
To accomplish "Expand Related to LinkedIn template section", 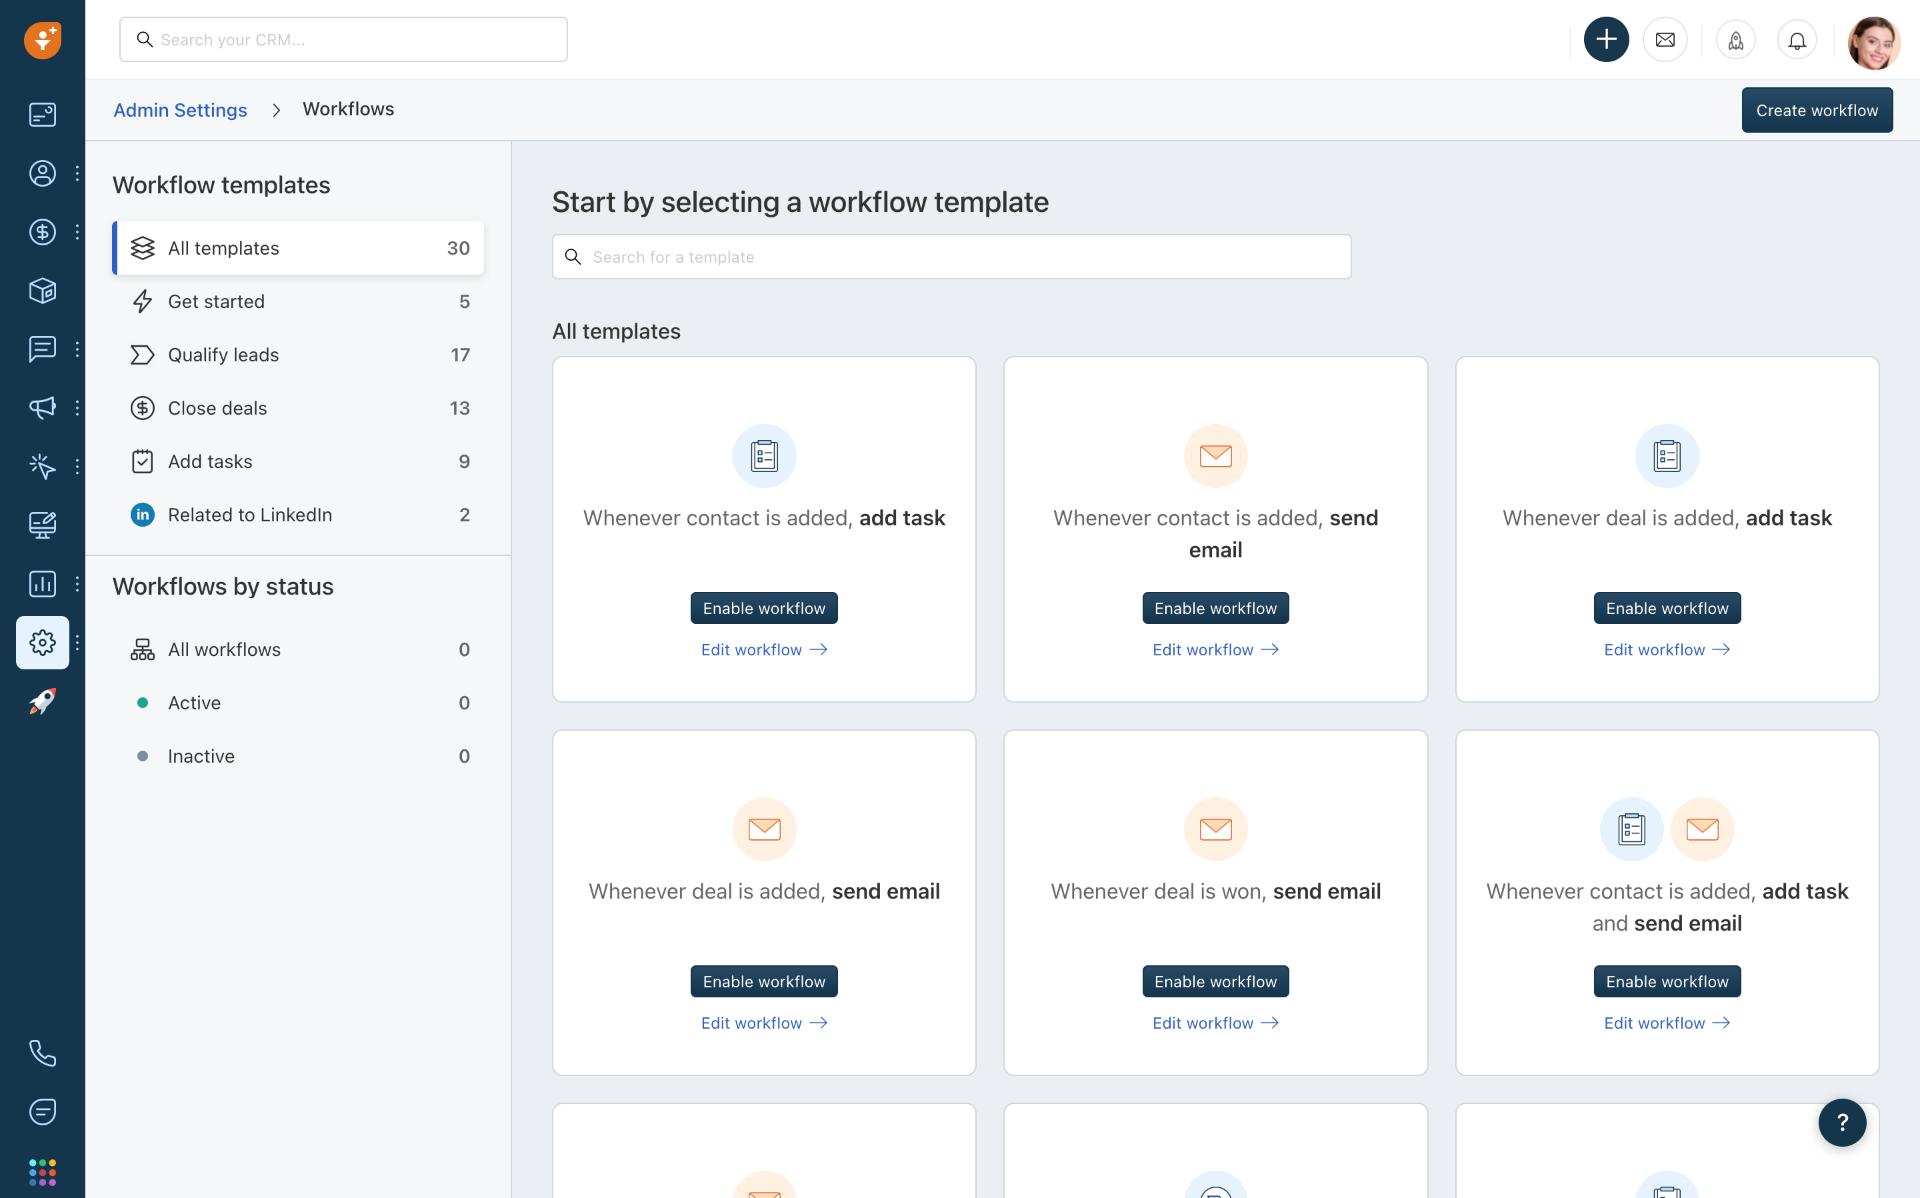I will [x=248, y=513].
